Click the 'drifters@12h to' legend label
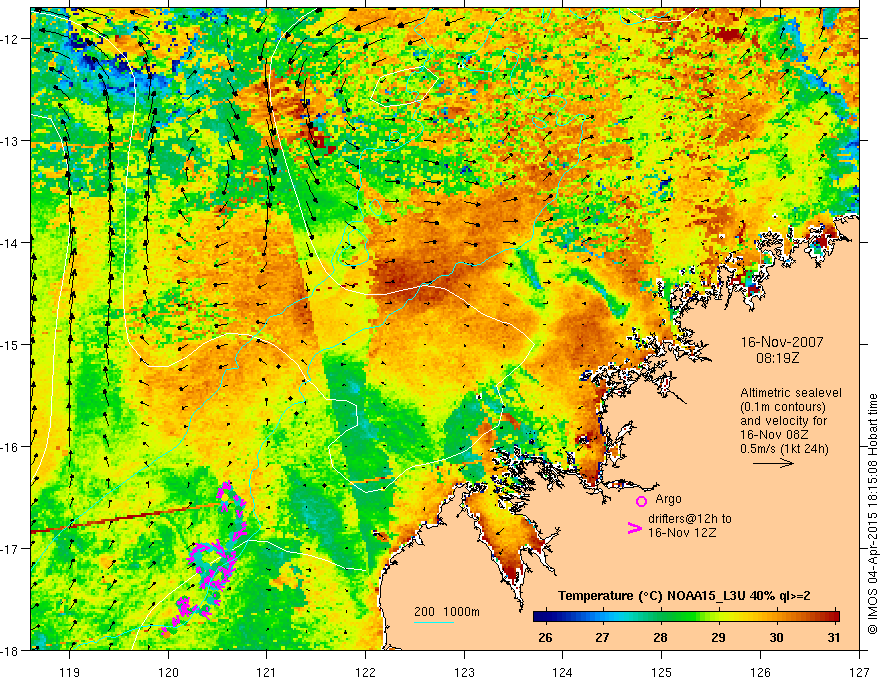 click(690, 518)
